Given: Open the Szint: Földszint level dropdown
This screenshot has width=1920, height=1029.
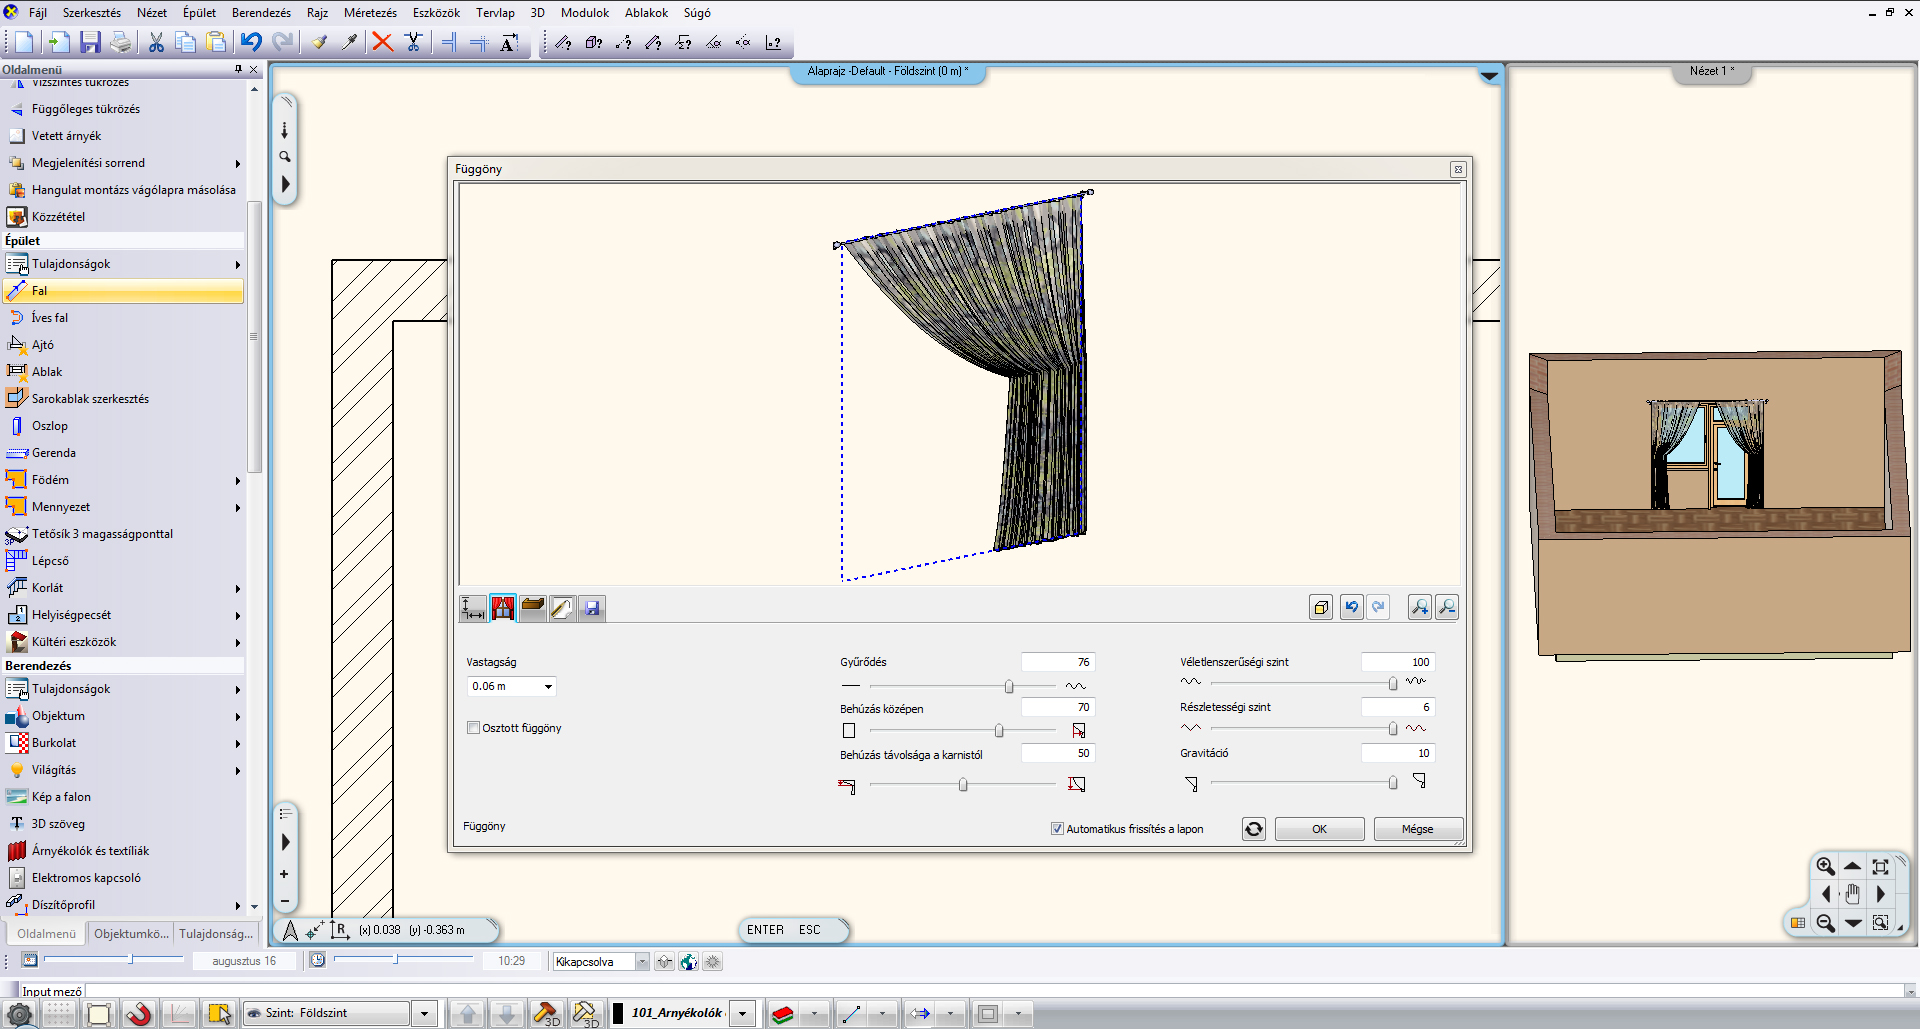Looking at the screenshot, I should [424, 1013].
